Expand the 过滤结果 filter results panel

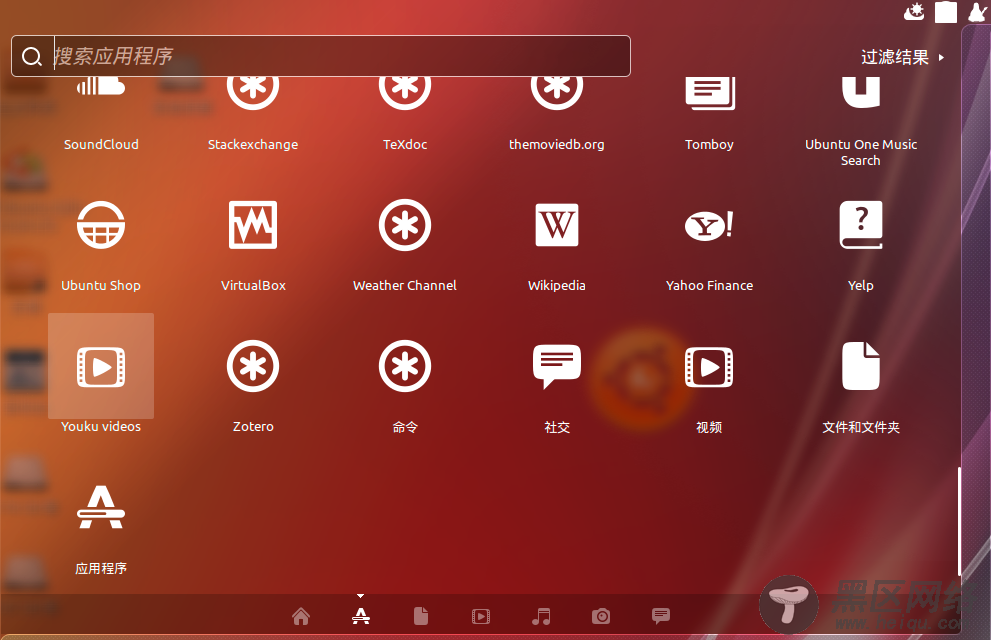pyautogui.click(x=903, y=57)
